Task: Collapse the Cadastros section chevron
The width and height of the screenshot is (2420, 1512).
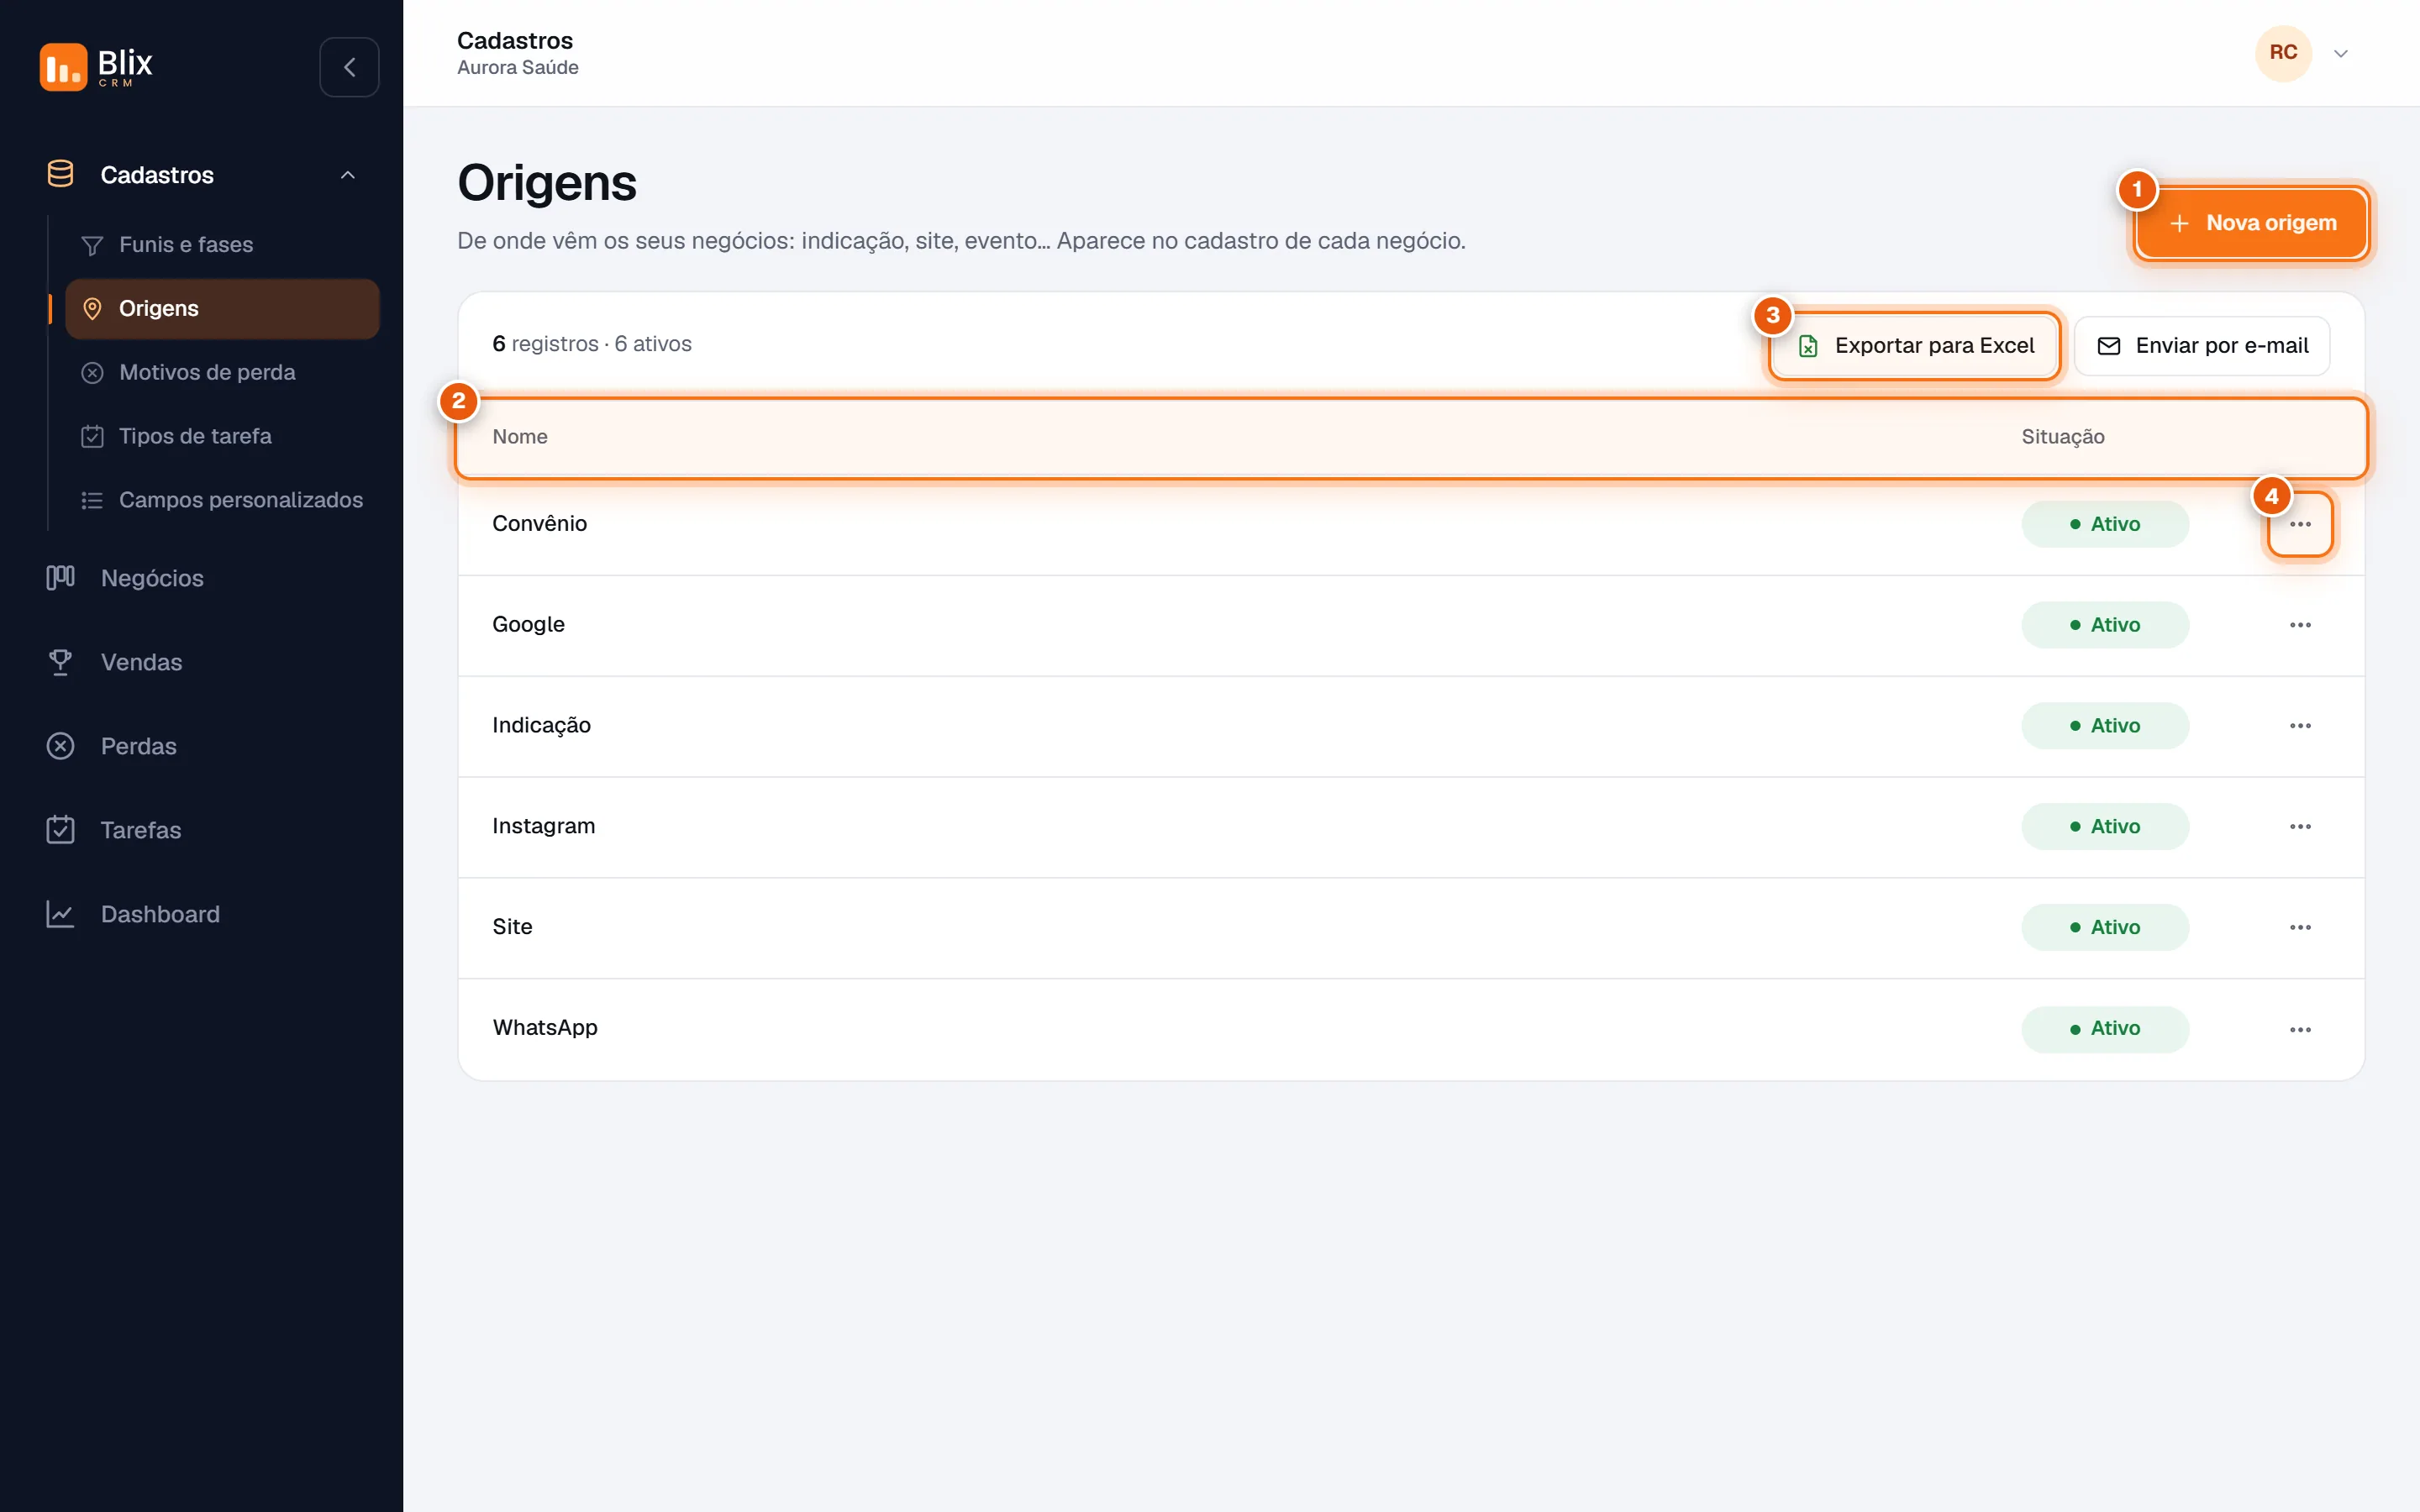Action: tap(348, 175)
